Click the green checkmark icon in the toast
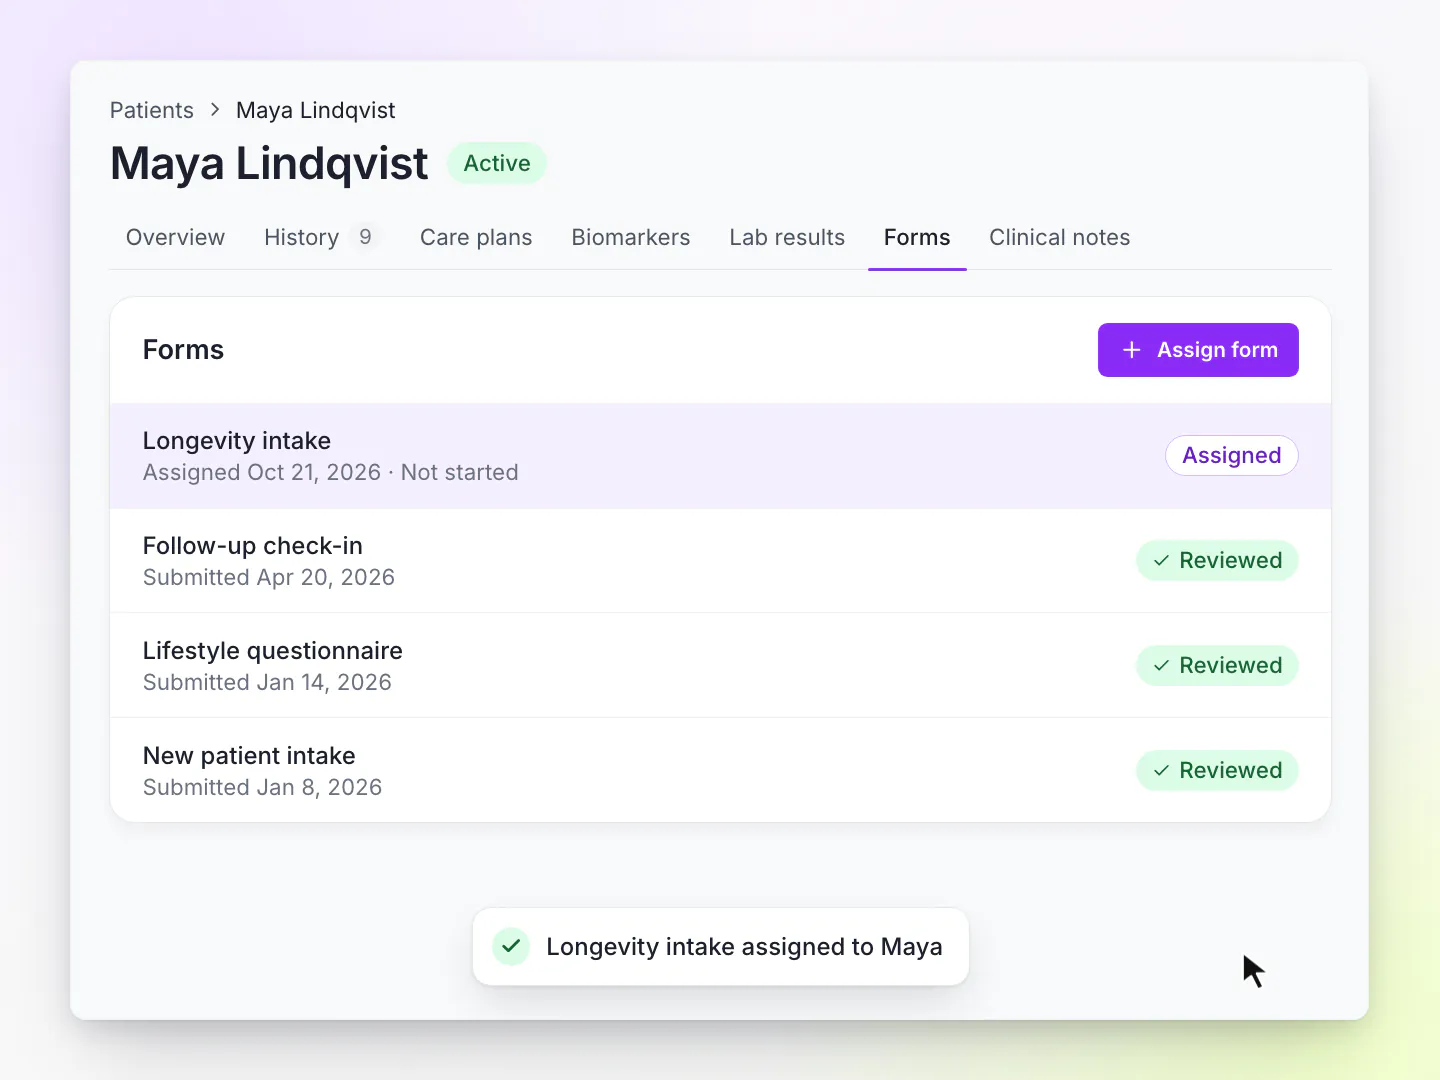The height and width of the screenshot is (1080, 1440). click(511, 946)
